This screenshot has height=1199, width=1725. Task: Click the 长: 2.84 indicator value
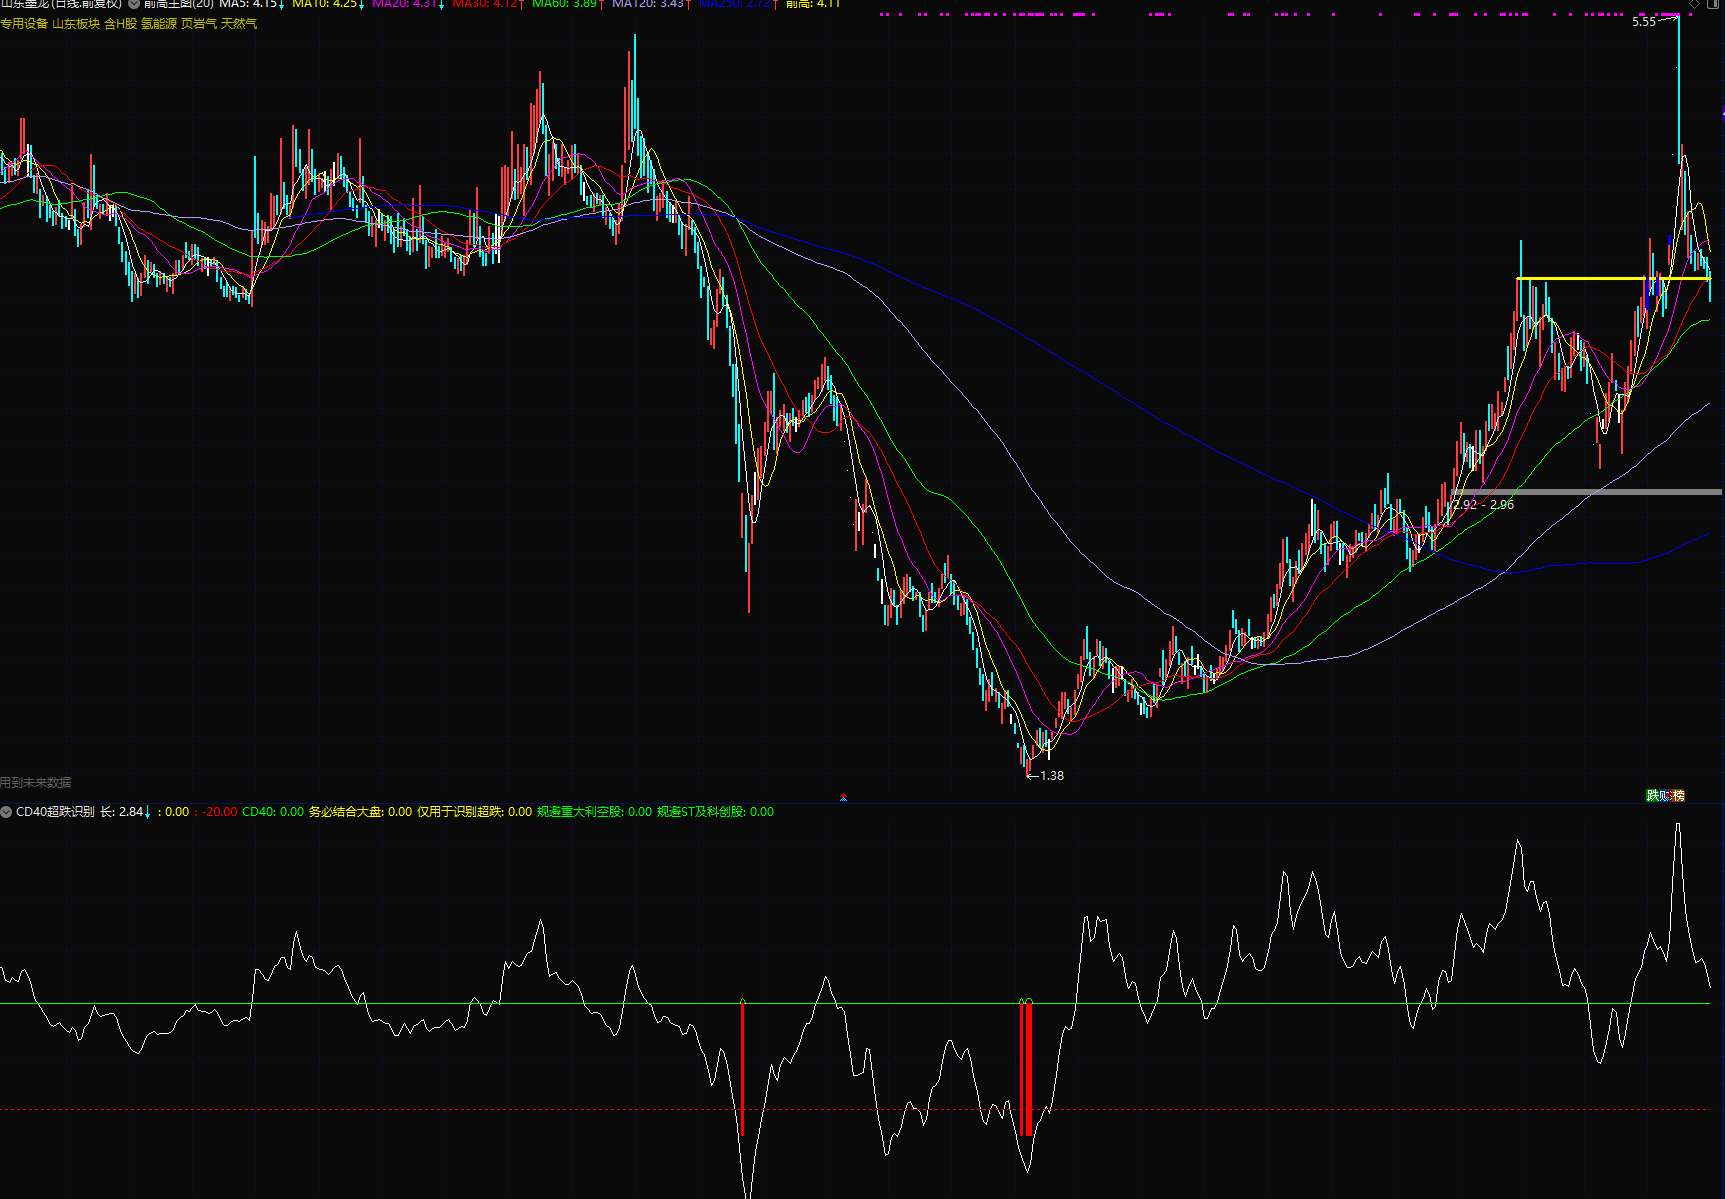(x=122, y=812)
